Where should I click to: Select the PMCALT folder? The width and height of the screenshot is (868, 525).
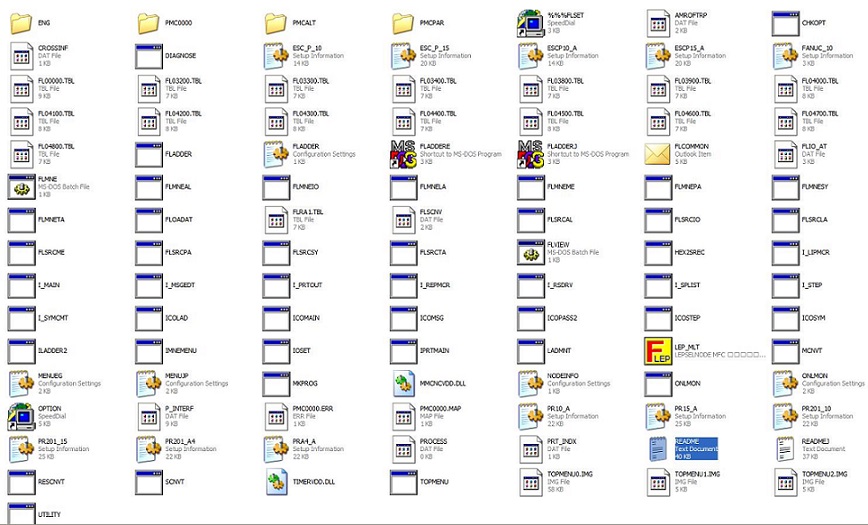point(277,22)
